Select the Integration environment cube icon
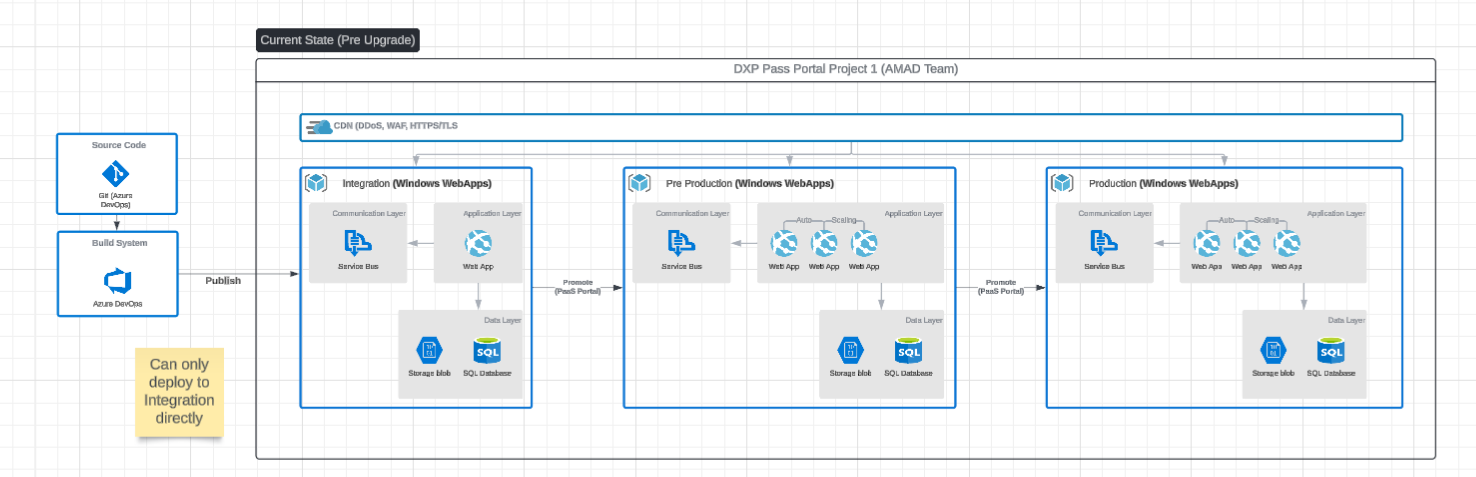The width and height of the screenshot is (1476, 477). [x=317, y=183]
